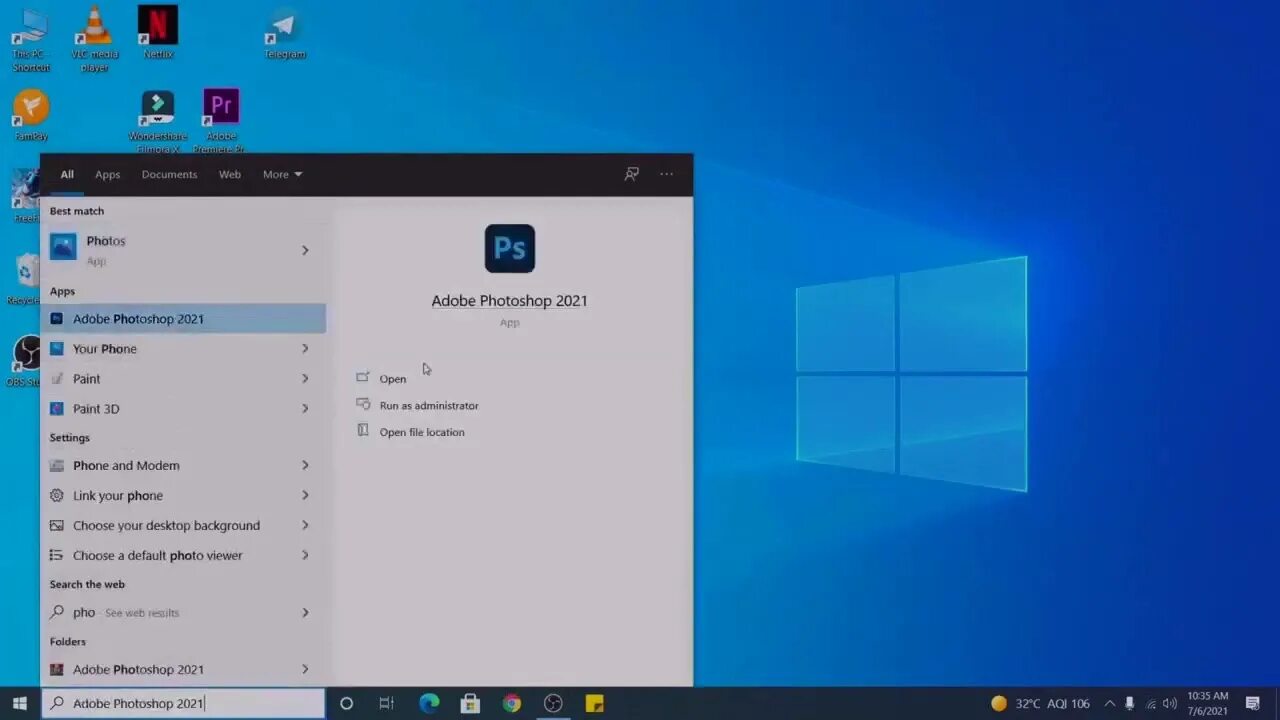Open Microsoft Store from taskbar

470,703
